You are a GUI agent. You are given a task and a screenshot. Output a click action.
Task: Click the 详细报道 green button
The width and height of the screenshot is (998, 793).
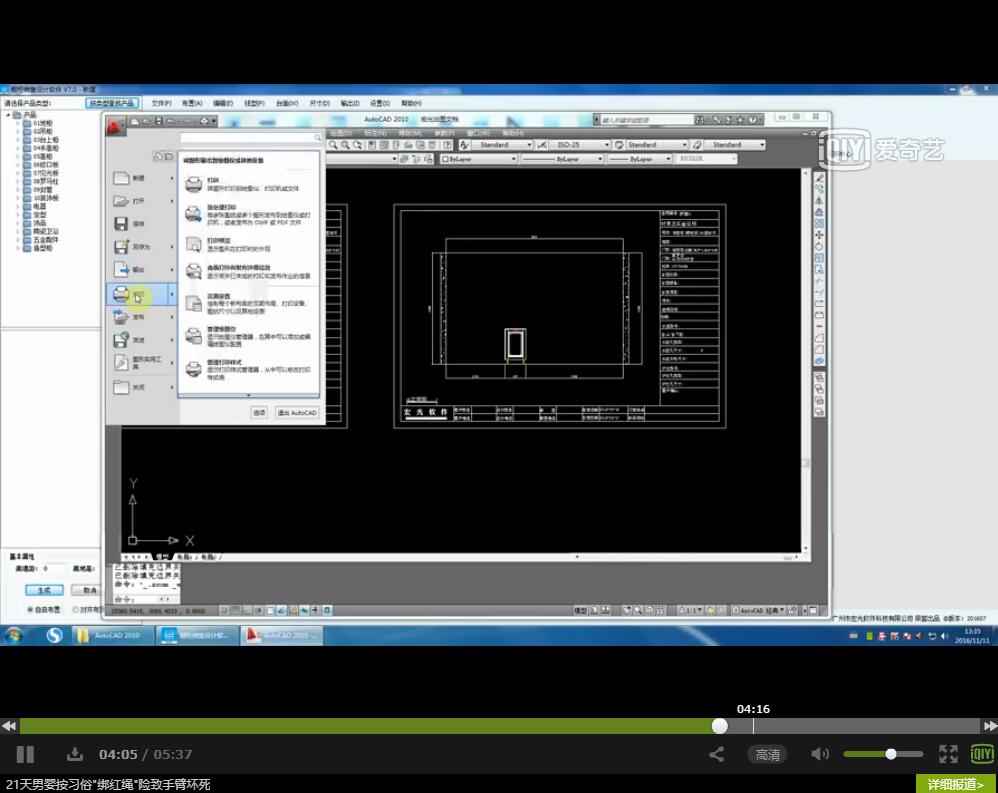(956, 784)
